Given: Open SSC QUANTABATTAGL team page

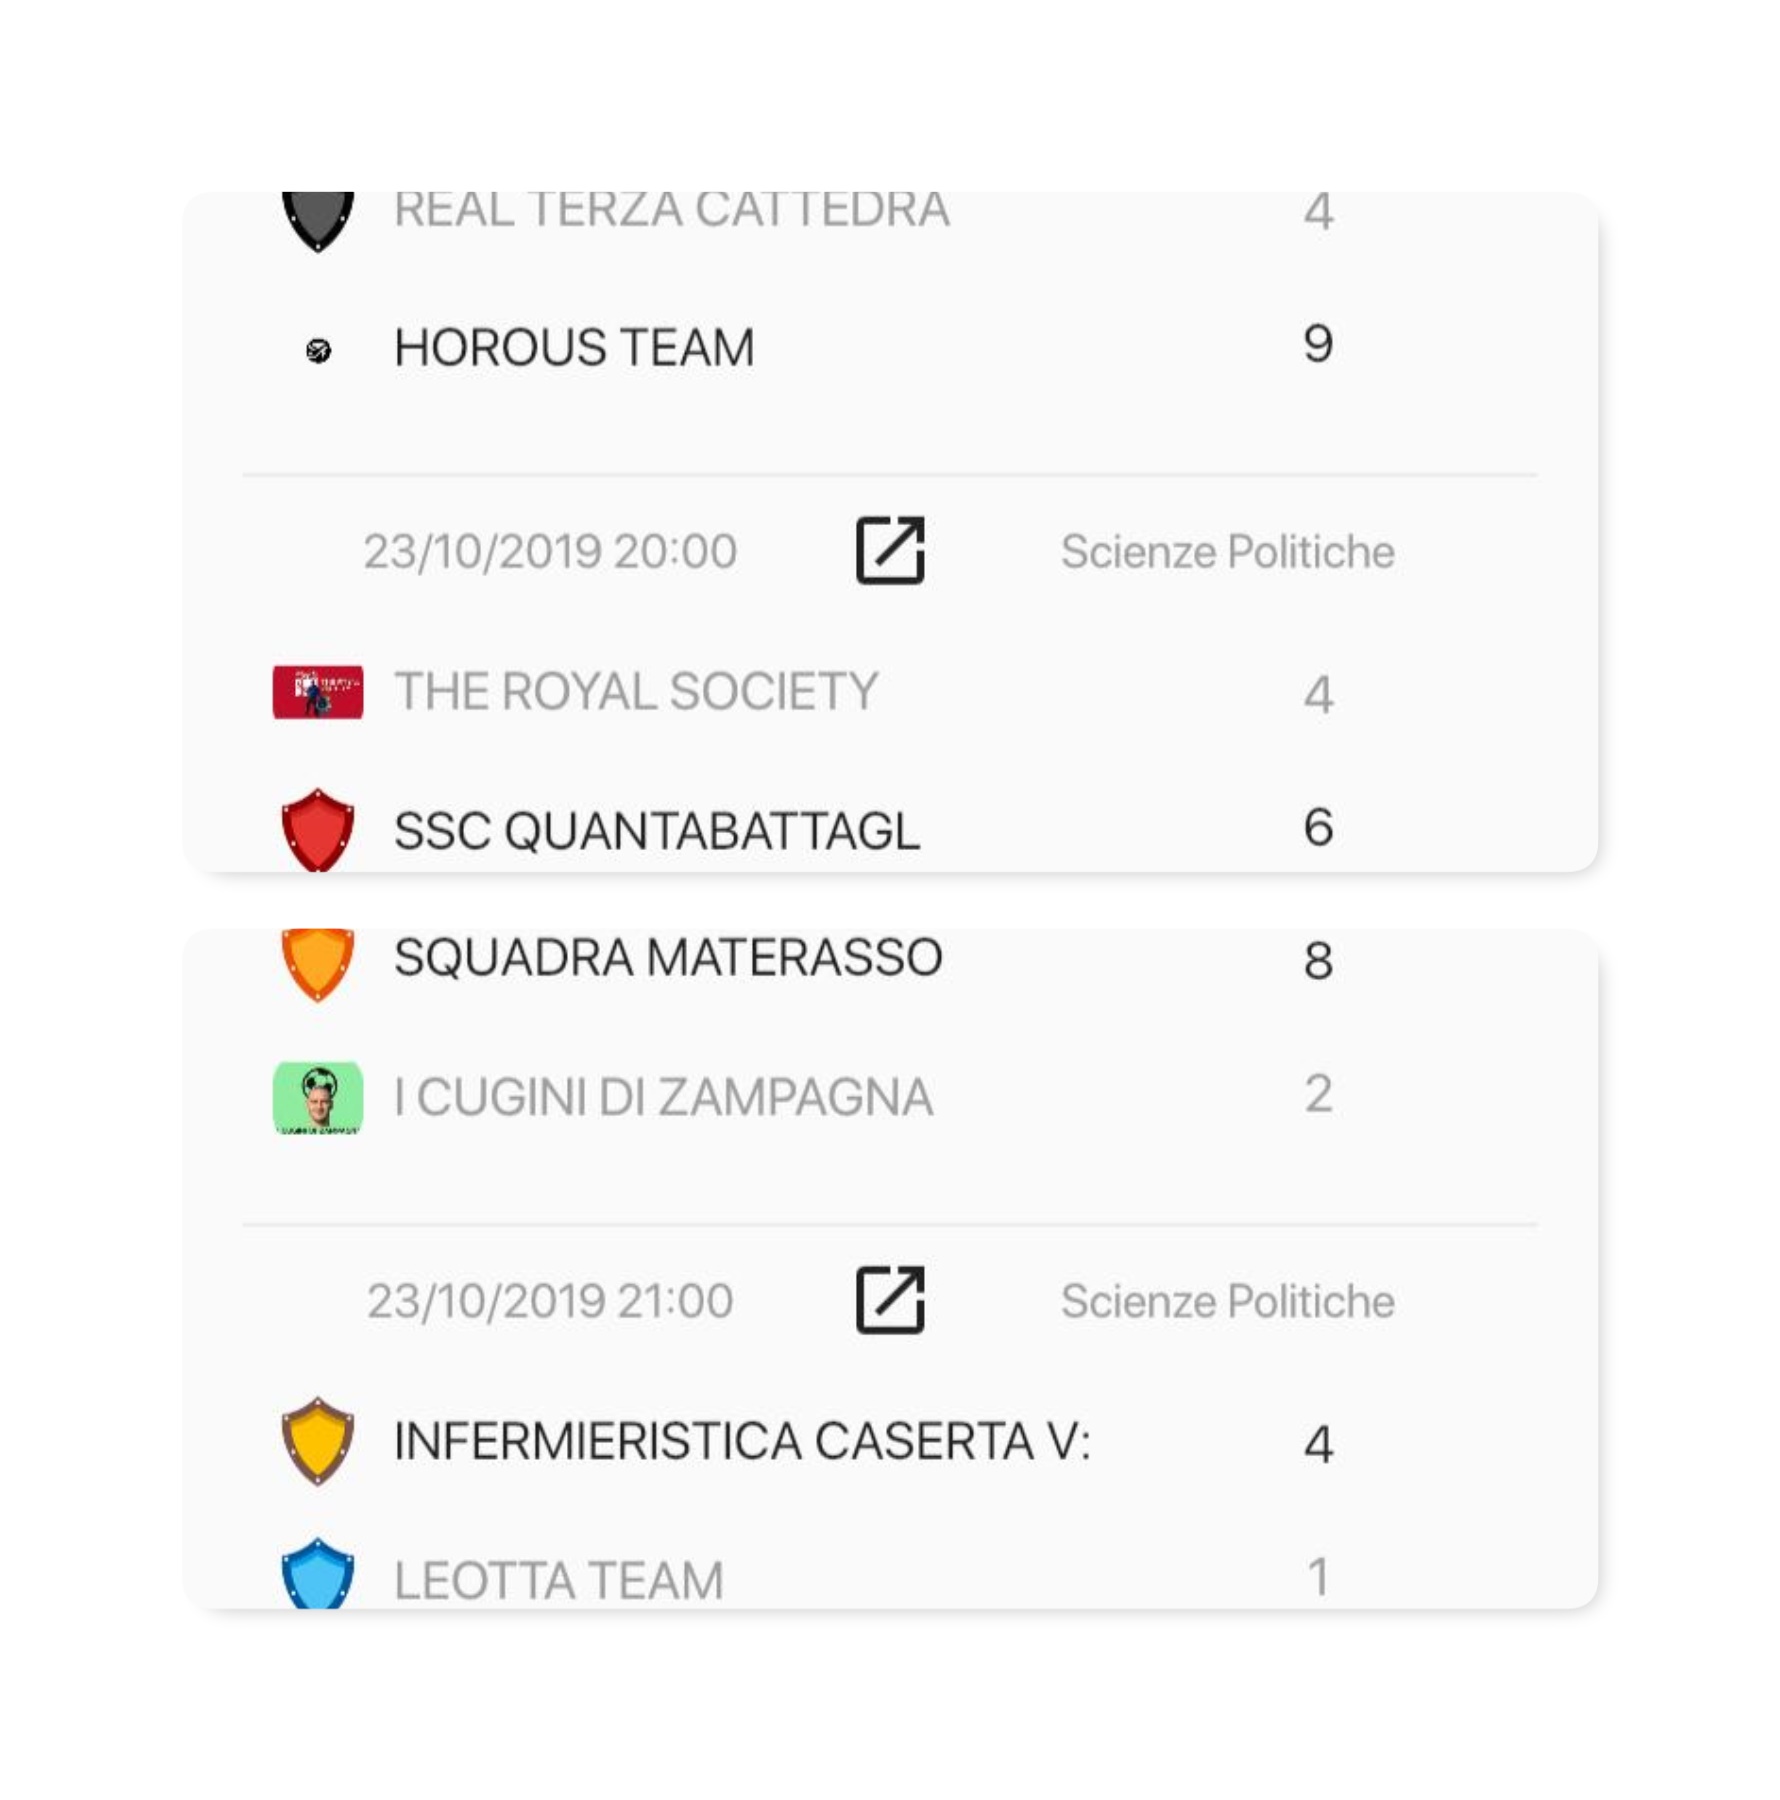Looking at the screenshot, I should tap(656, 831).
